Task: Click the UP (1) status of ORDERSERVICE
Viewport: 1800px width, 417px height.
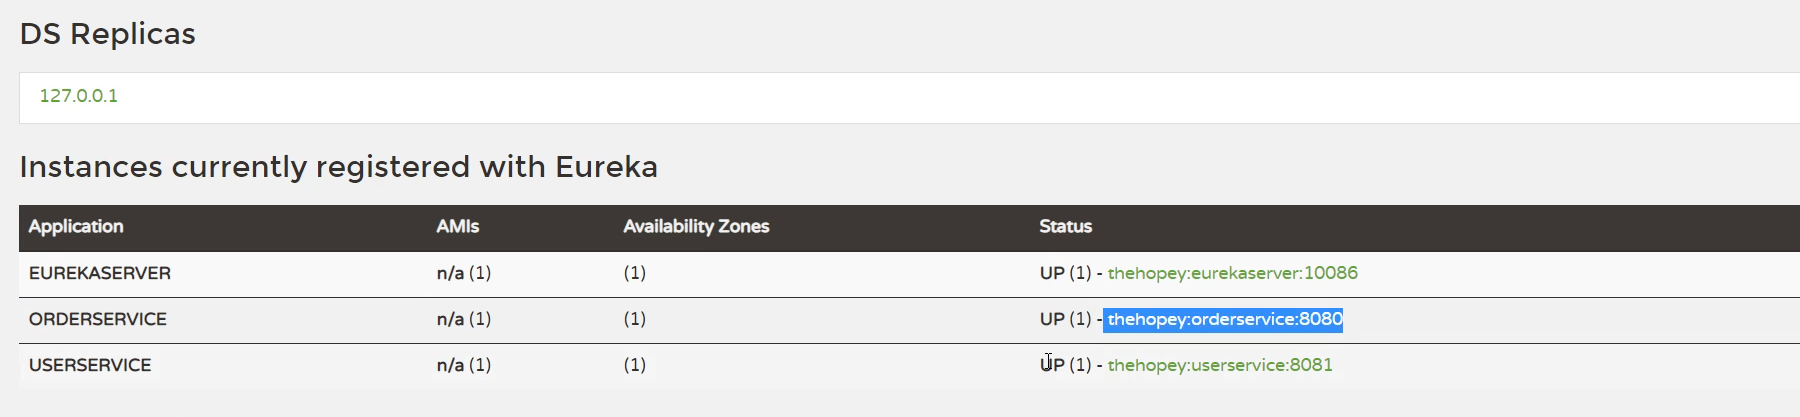Action: [x=1065, y=319]
